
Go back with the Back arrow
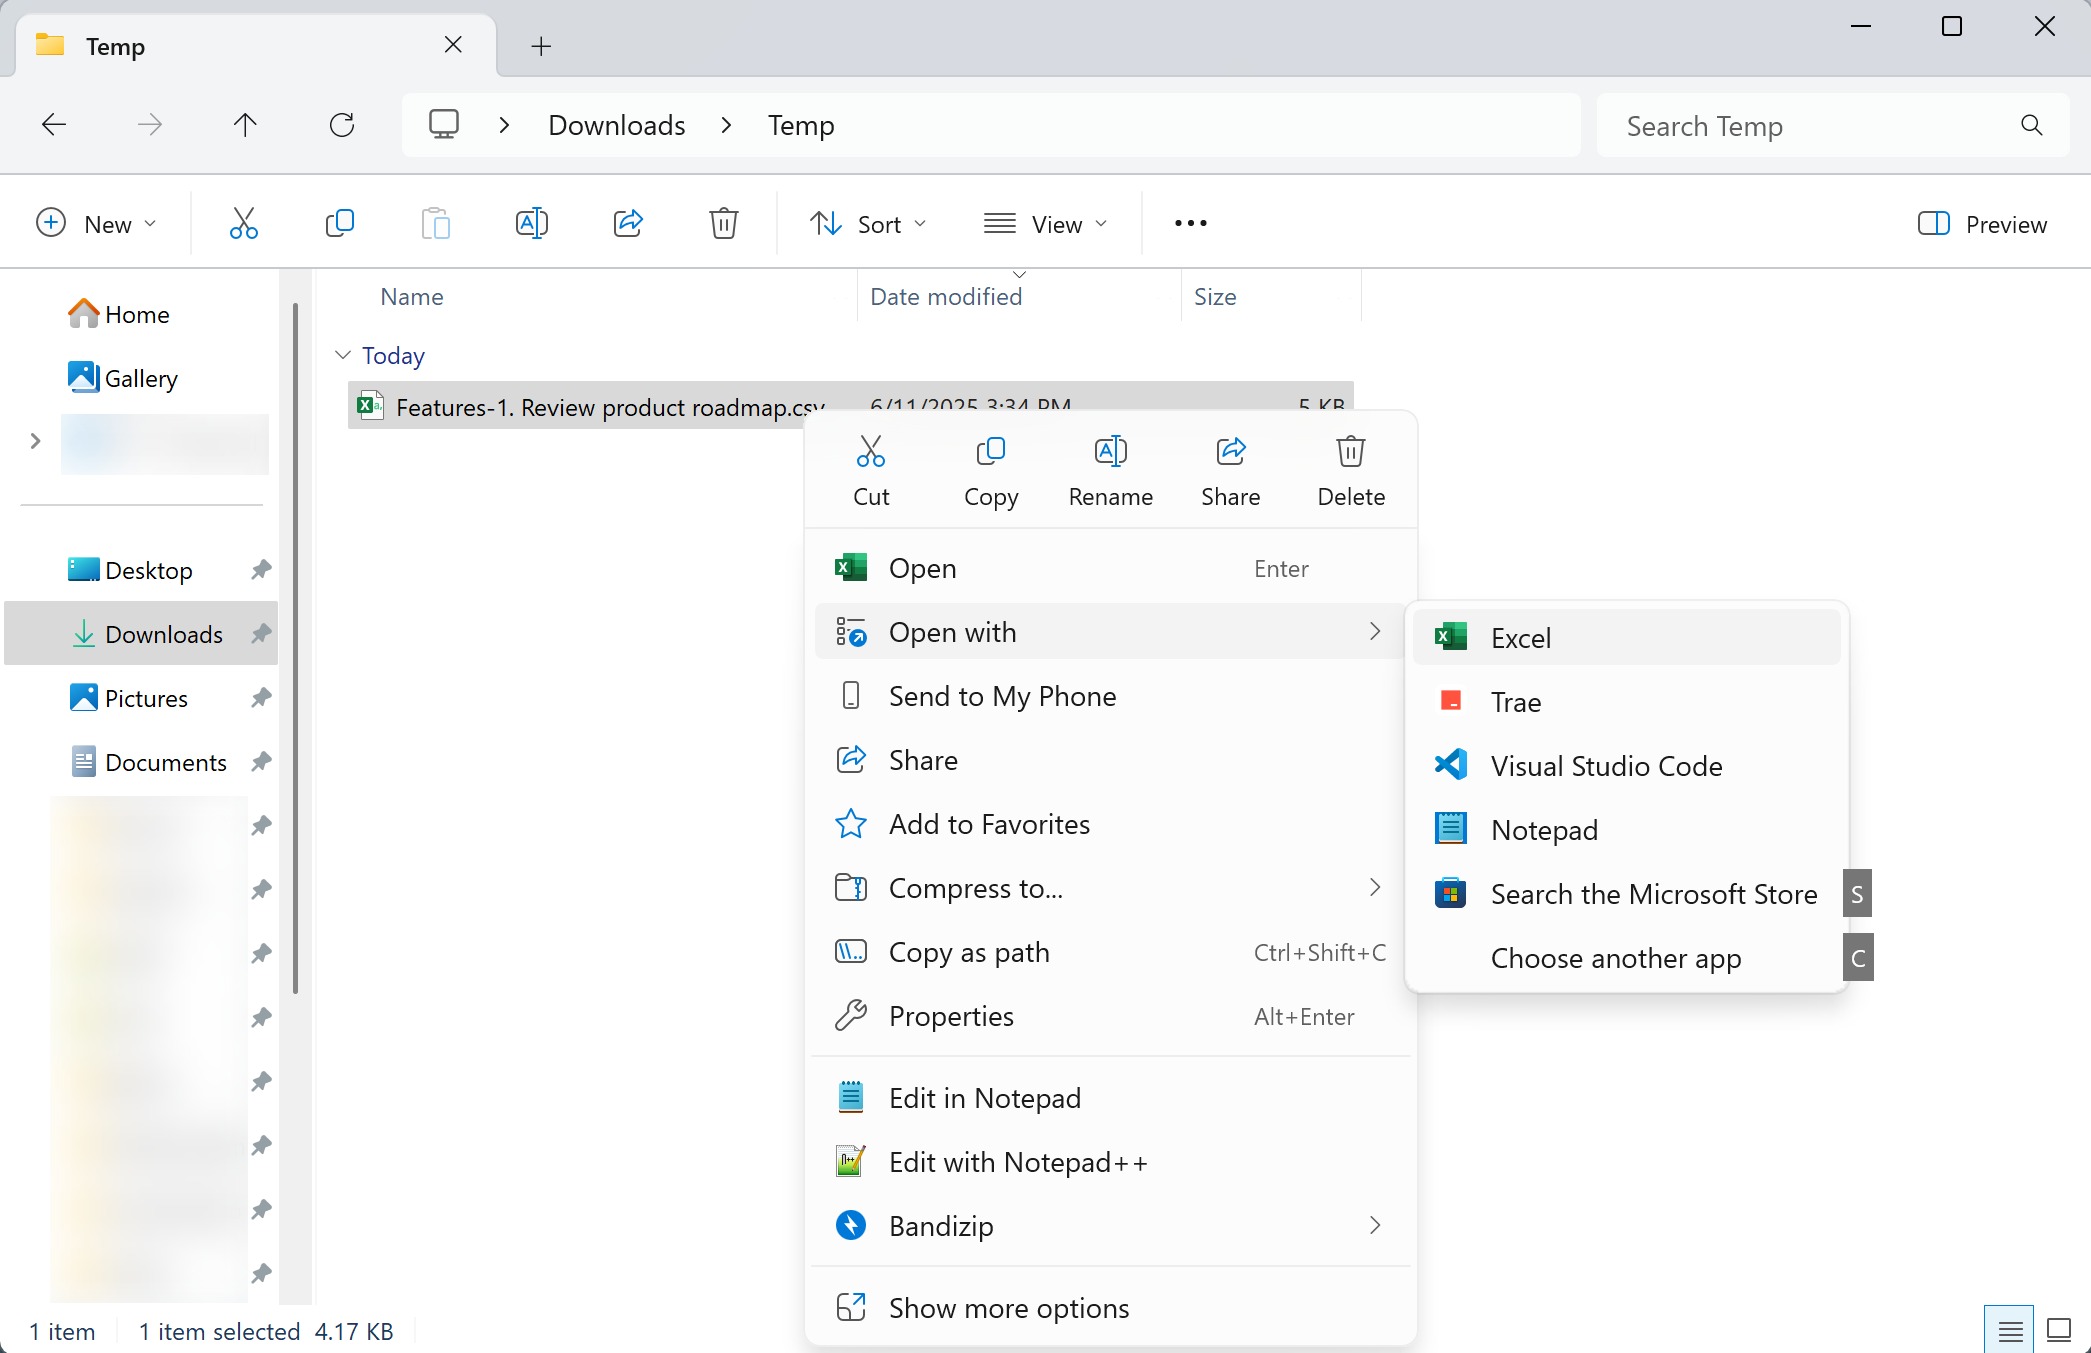pos(54,125)
